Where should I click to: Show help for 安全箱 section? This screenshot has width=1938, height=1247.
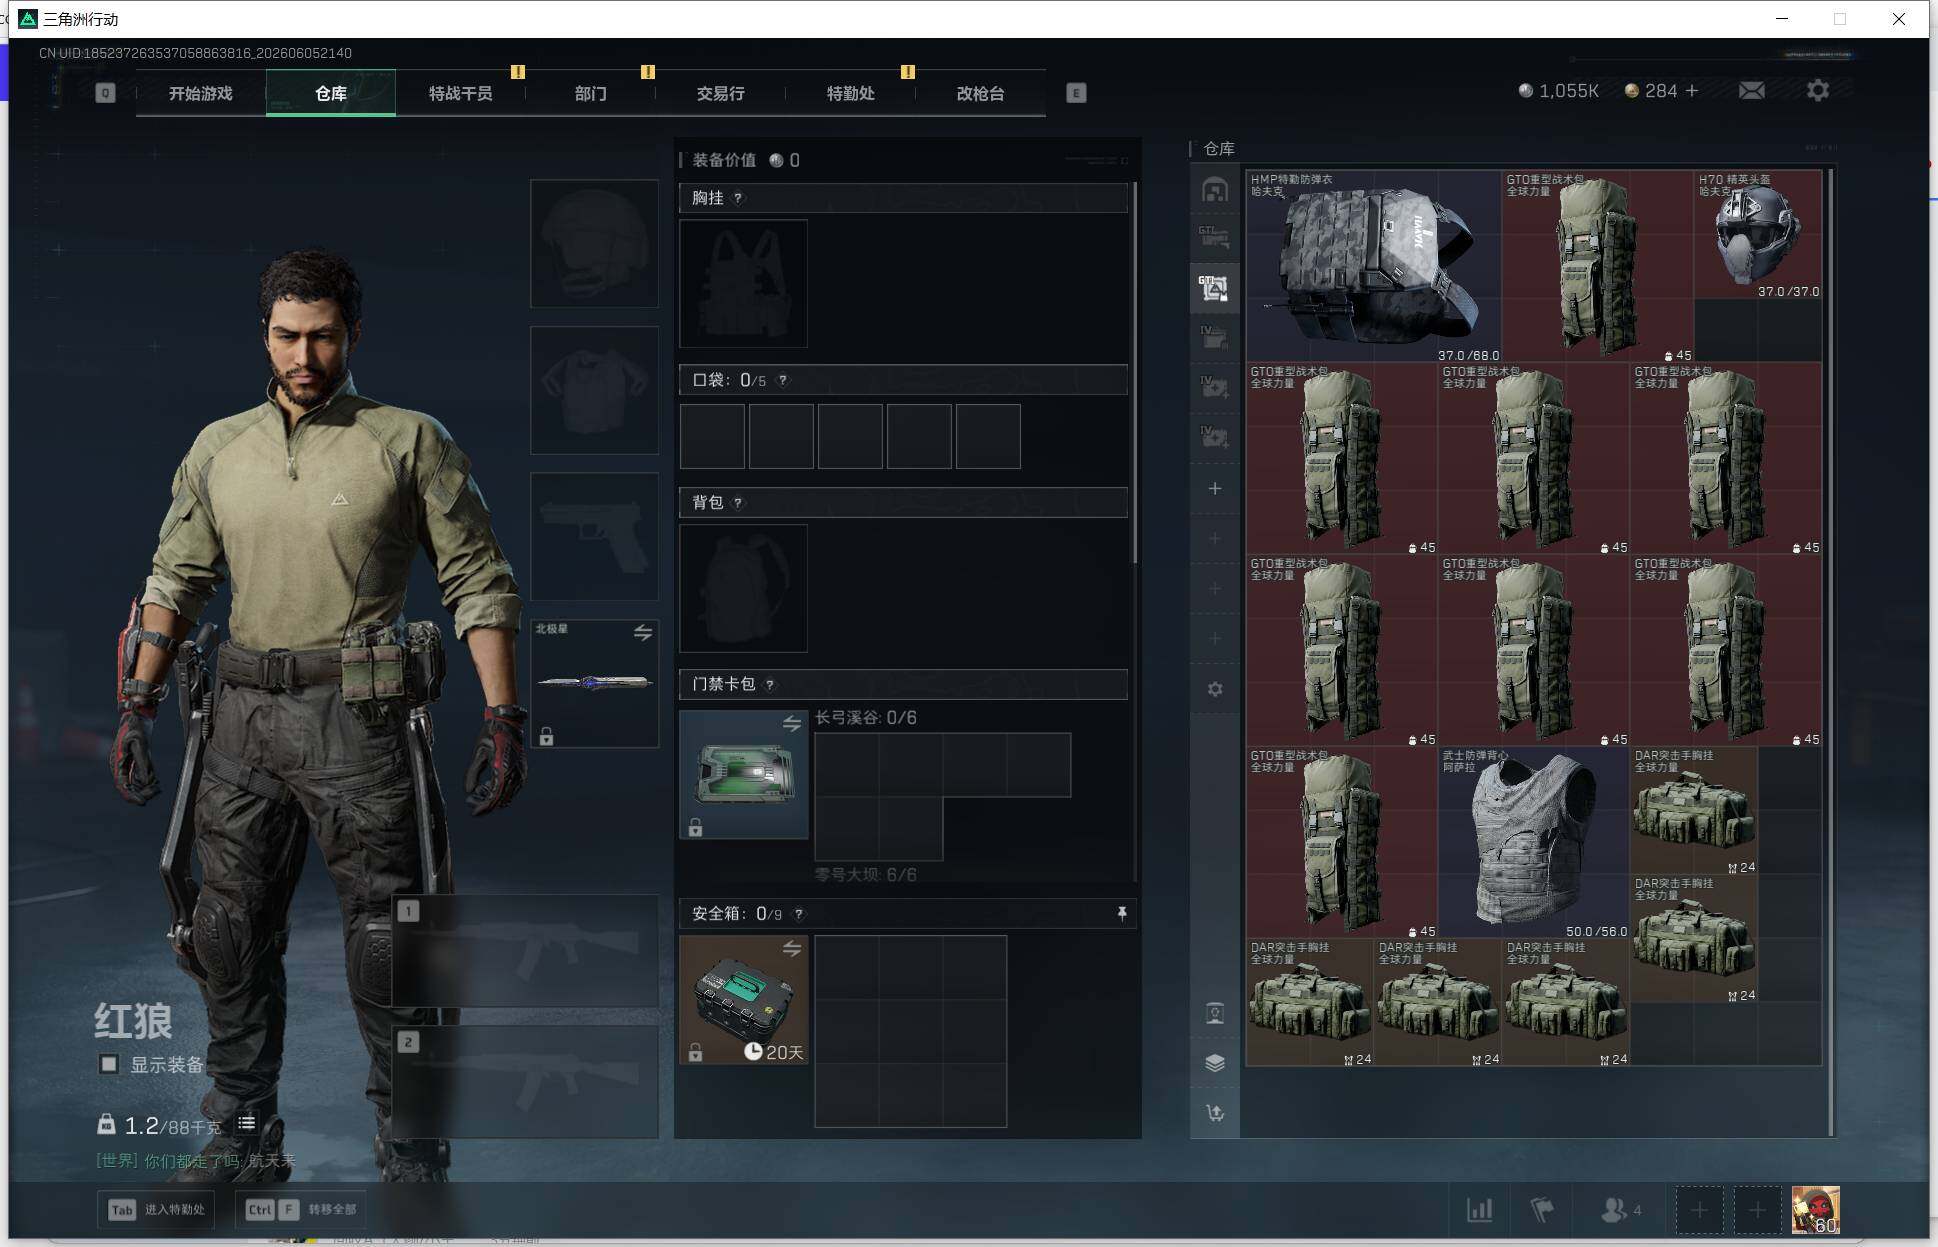coord(798,914)
